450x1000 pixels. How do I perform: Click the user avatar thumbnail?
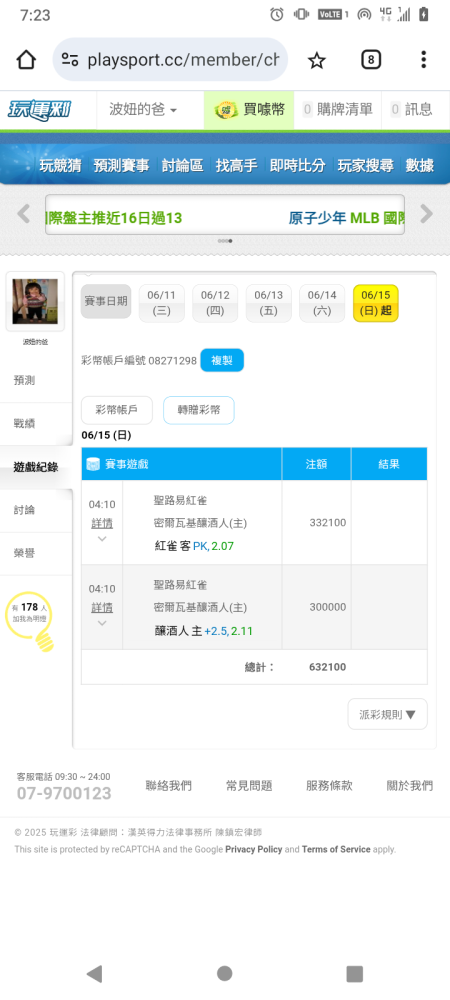[35, 301]
